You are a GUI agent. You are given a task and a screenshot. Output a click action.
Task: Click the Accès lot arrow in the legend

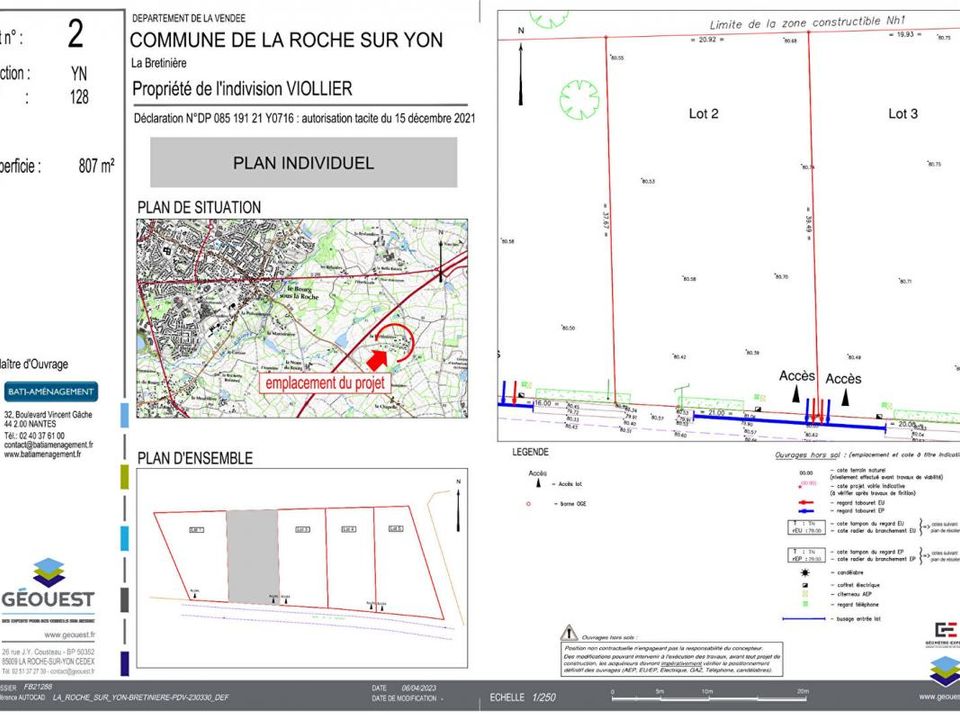pyautogui.click(x=539, y=484)
